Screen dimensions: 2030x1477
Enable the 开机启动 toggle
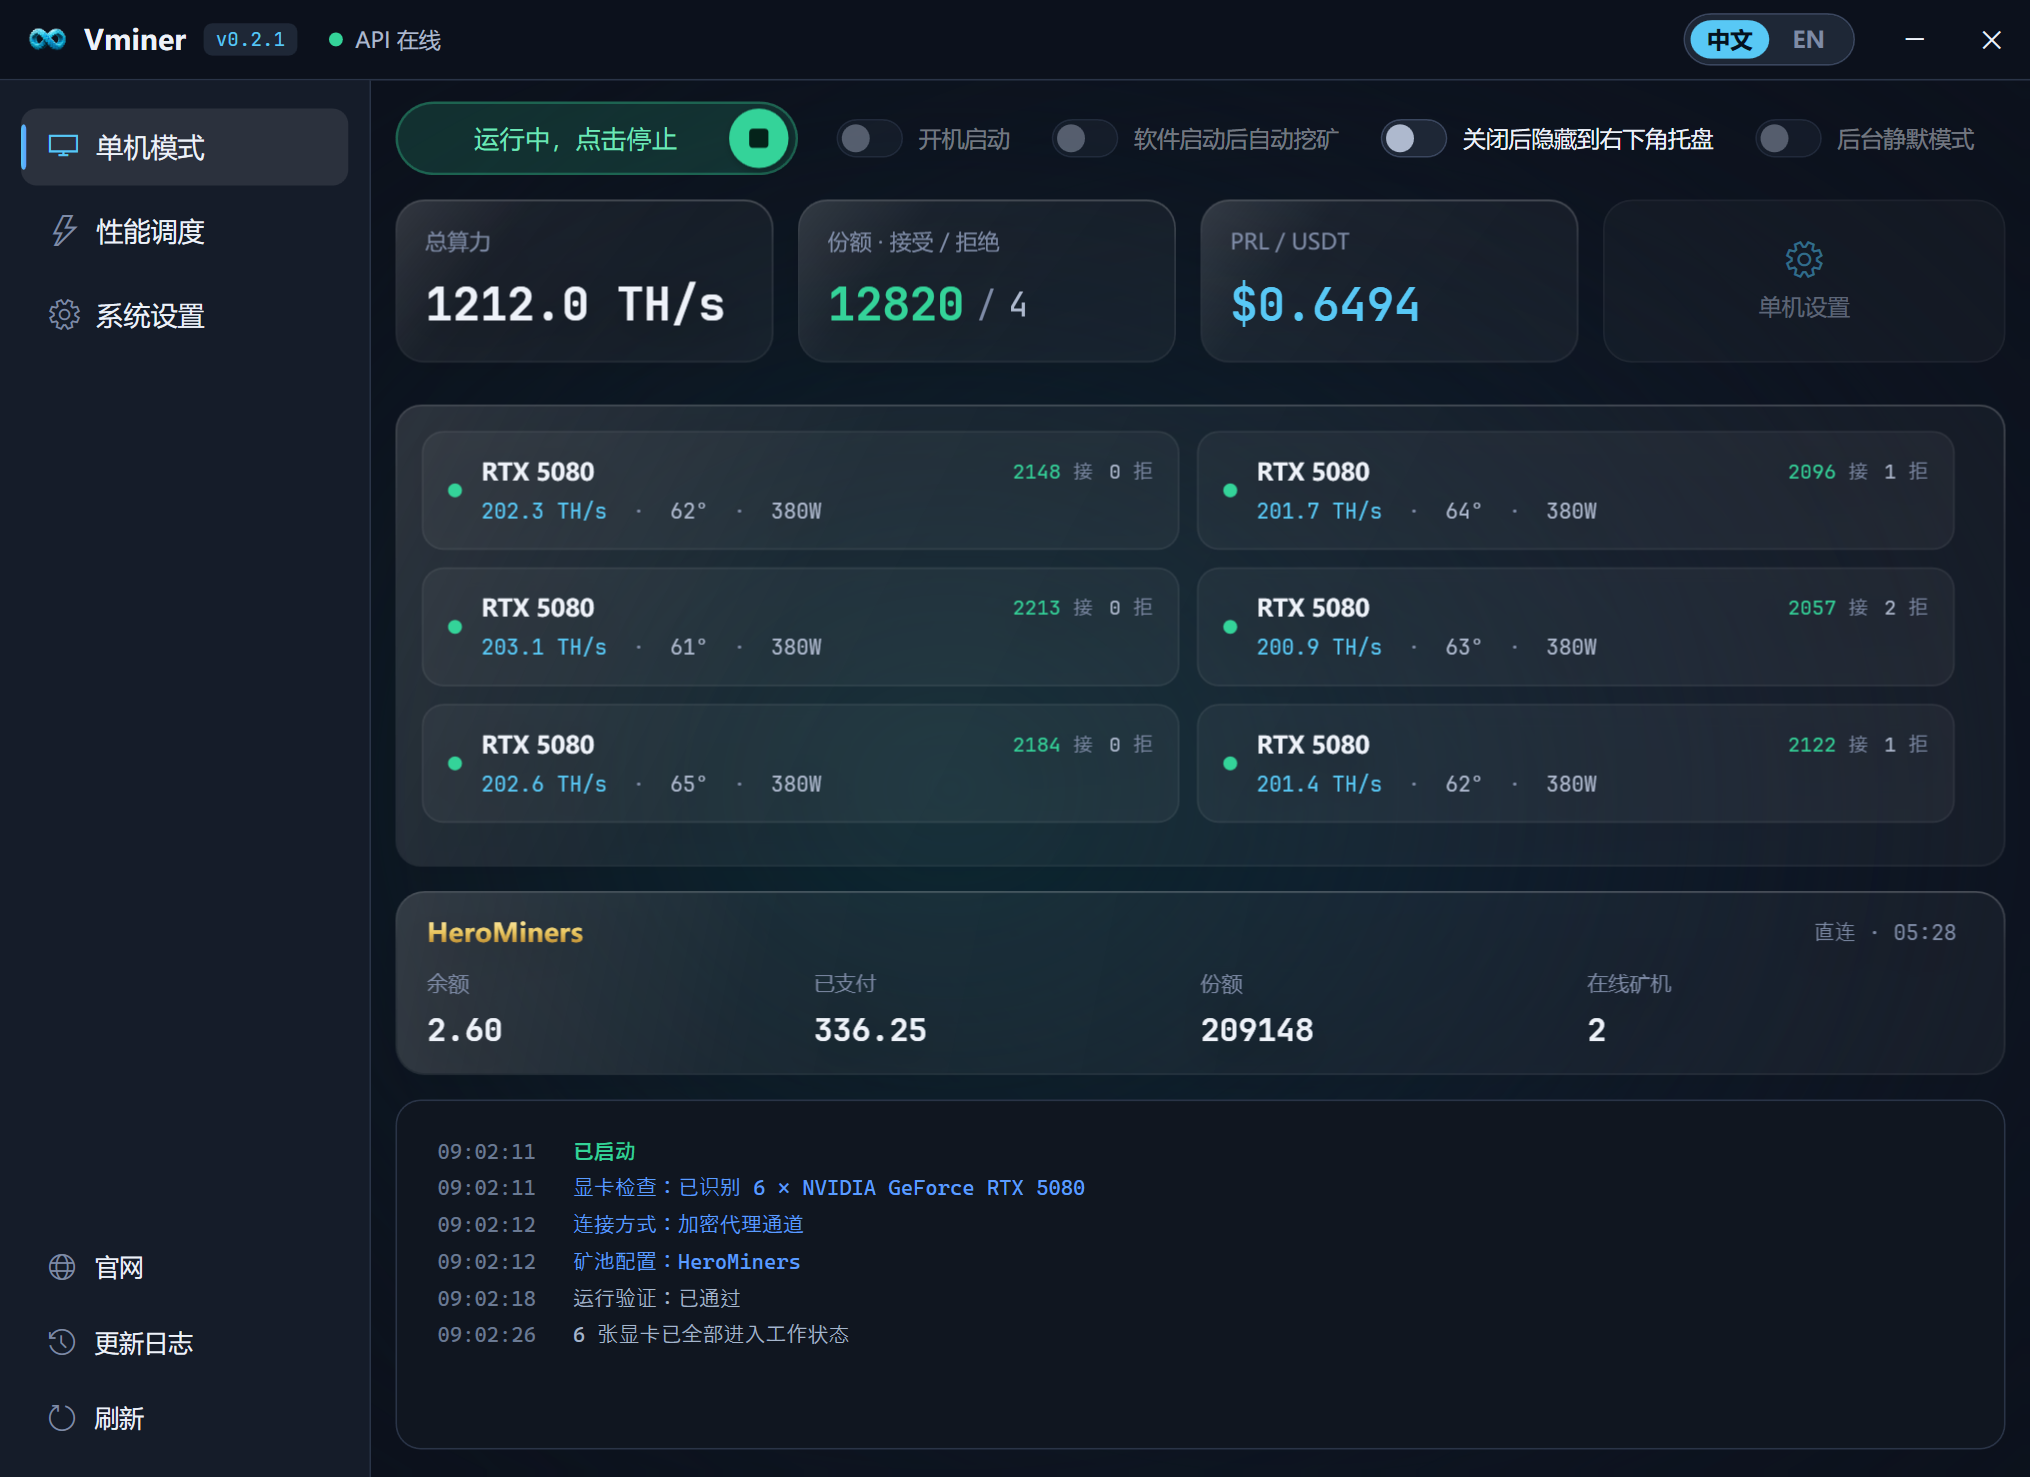[x=869, y=138]
